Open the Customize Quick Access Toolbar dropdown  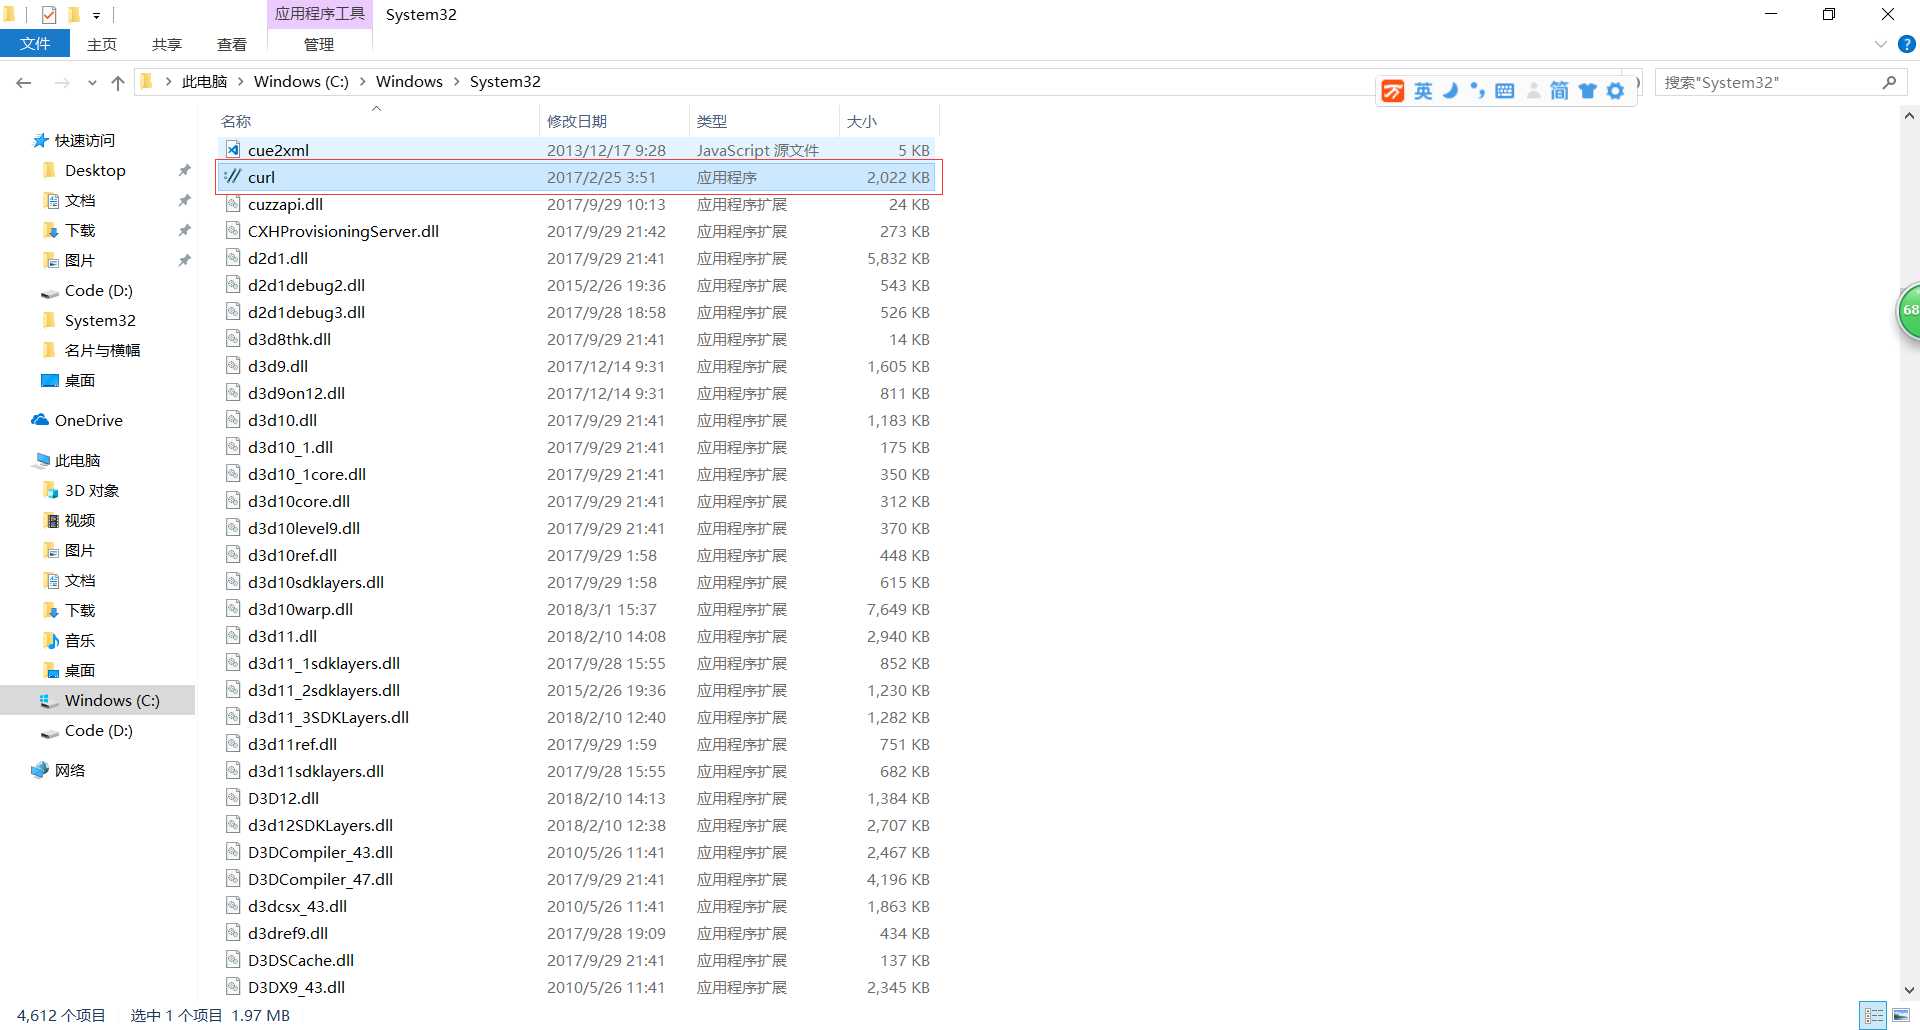[x=96, y=15]
